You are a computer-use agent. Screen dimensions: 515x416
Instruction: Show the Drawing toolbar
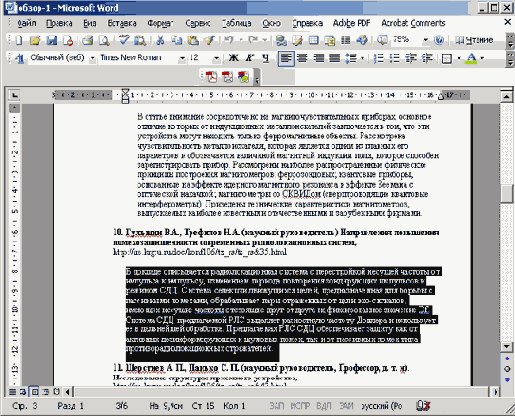point(362,40)
